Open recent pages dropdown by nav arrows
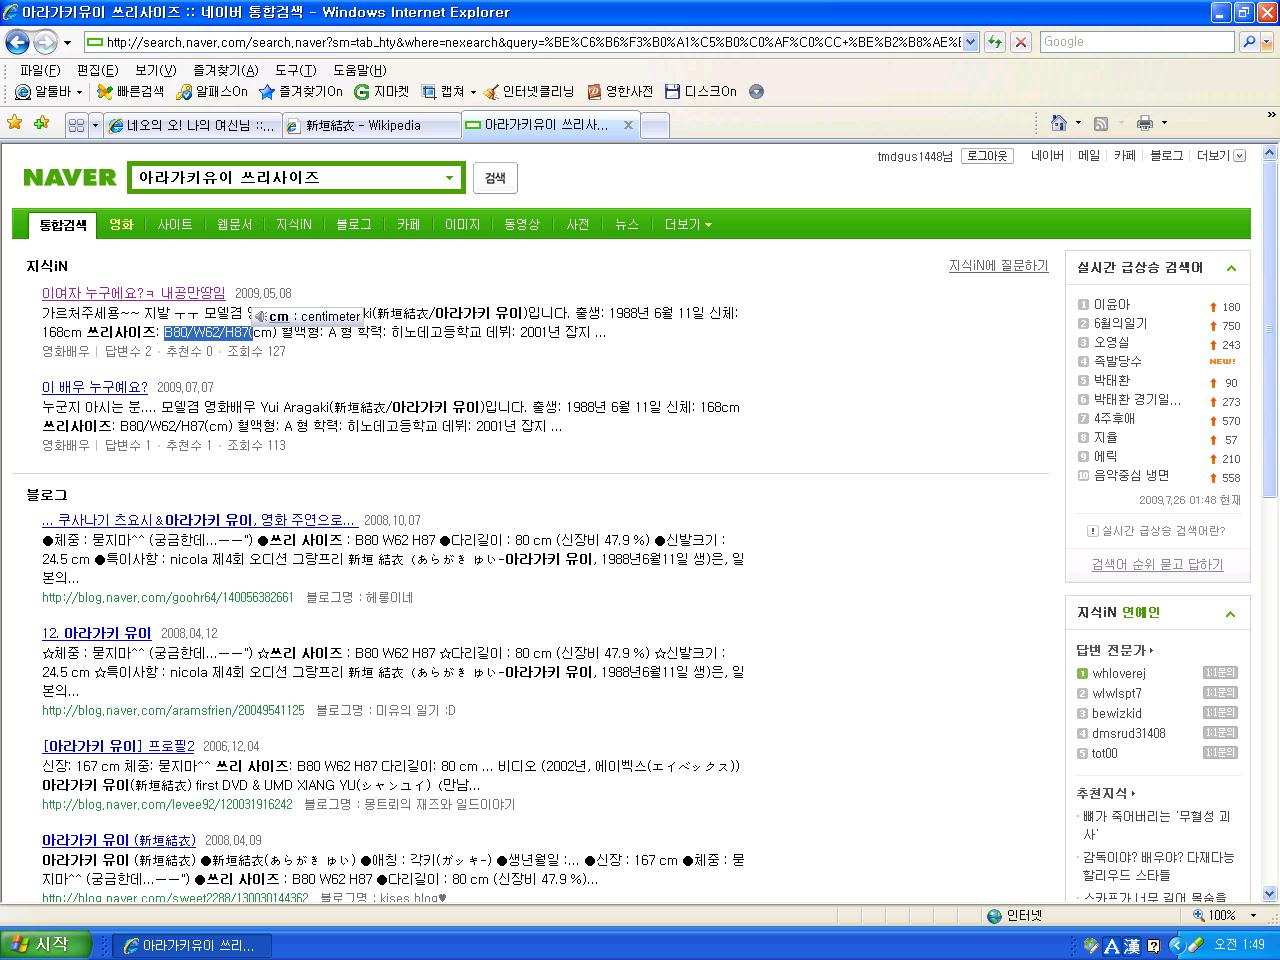This screenshot has width=1280, height=960. 67,43
